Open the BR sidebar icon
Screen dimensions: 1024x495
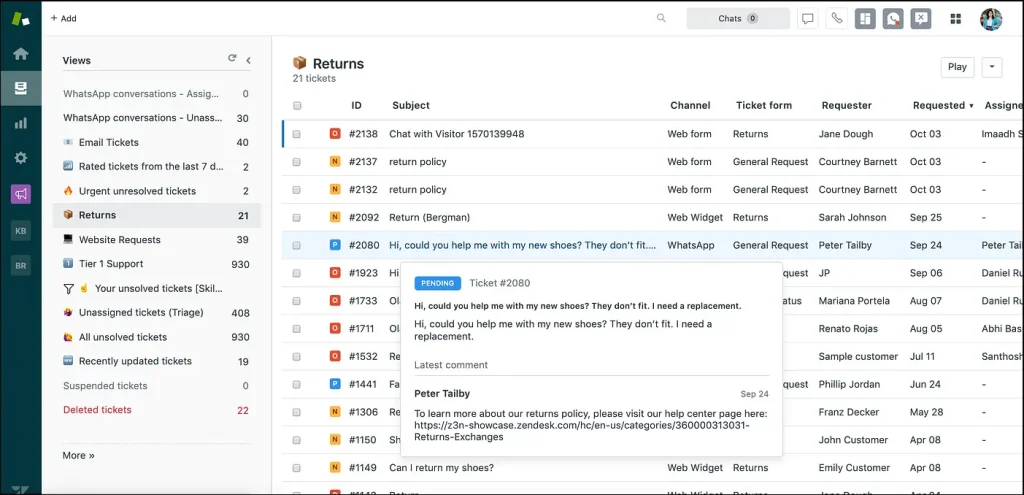pyautogui.click(x=21, y=266)
